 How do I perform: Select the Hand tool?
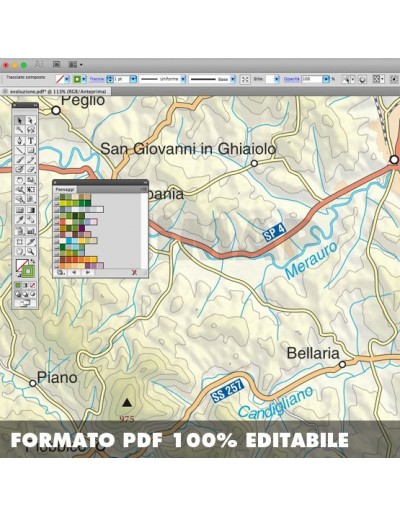pyautogui.click(x=20, y=250)
